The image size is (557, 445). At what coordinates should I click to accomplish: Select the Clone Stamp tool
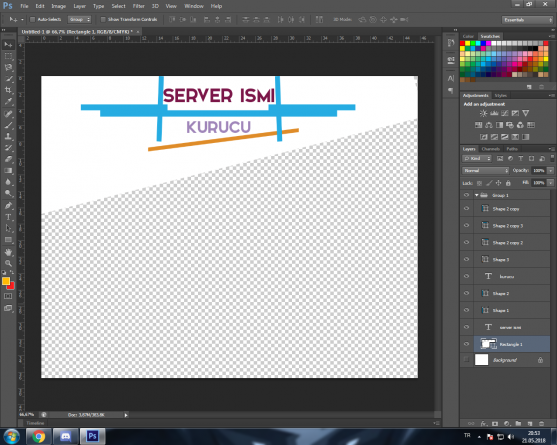8,136
